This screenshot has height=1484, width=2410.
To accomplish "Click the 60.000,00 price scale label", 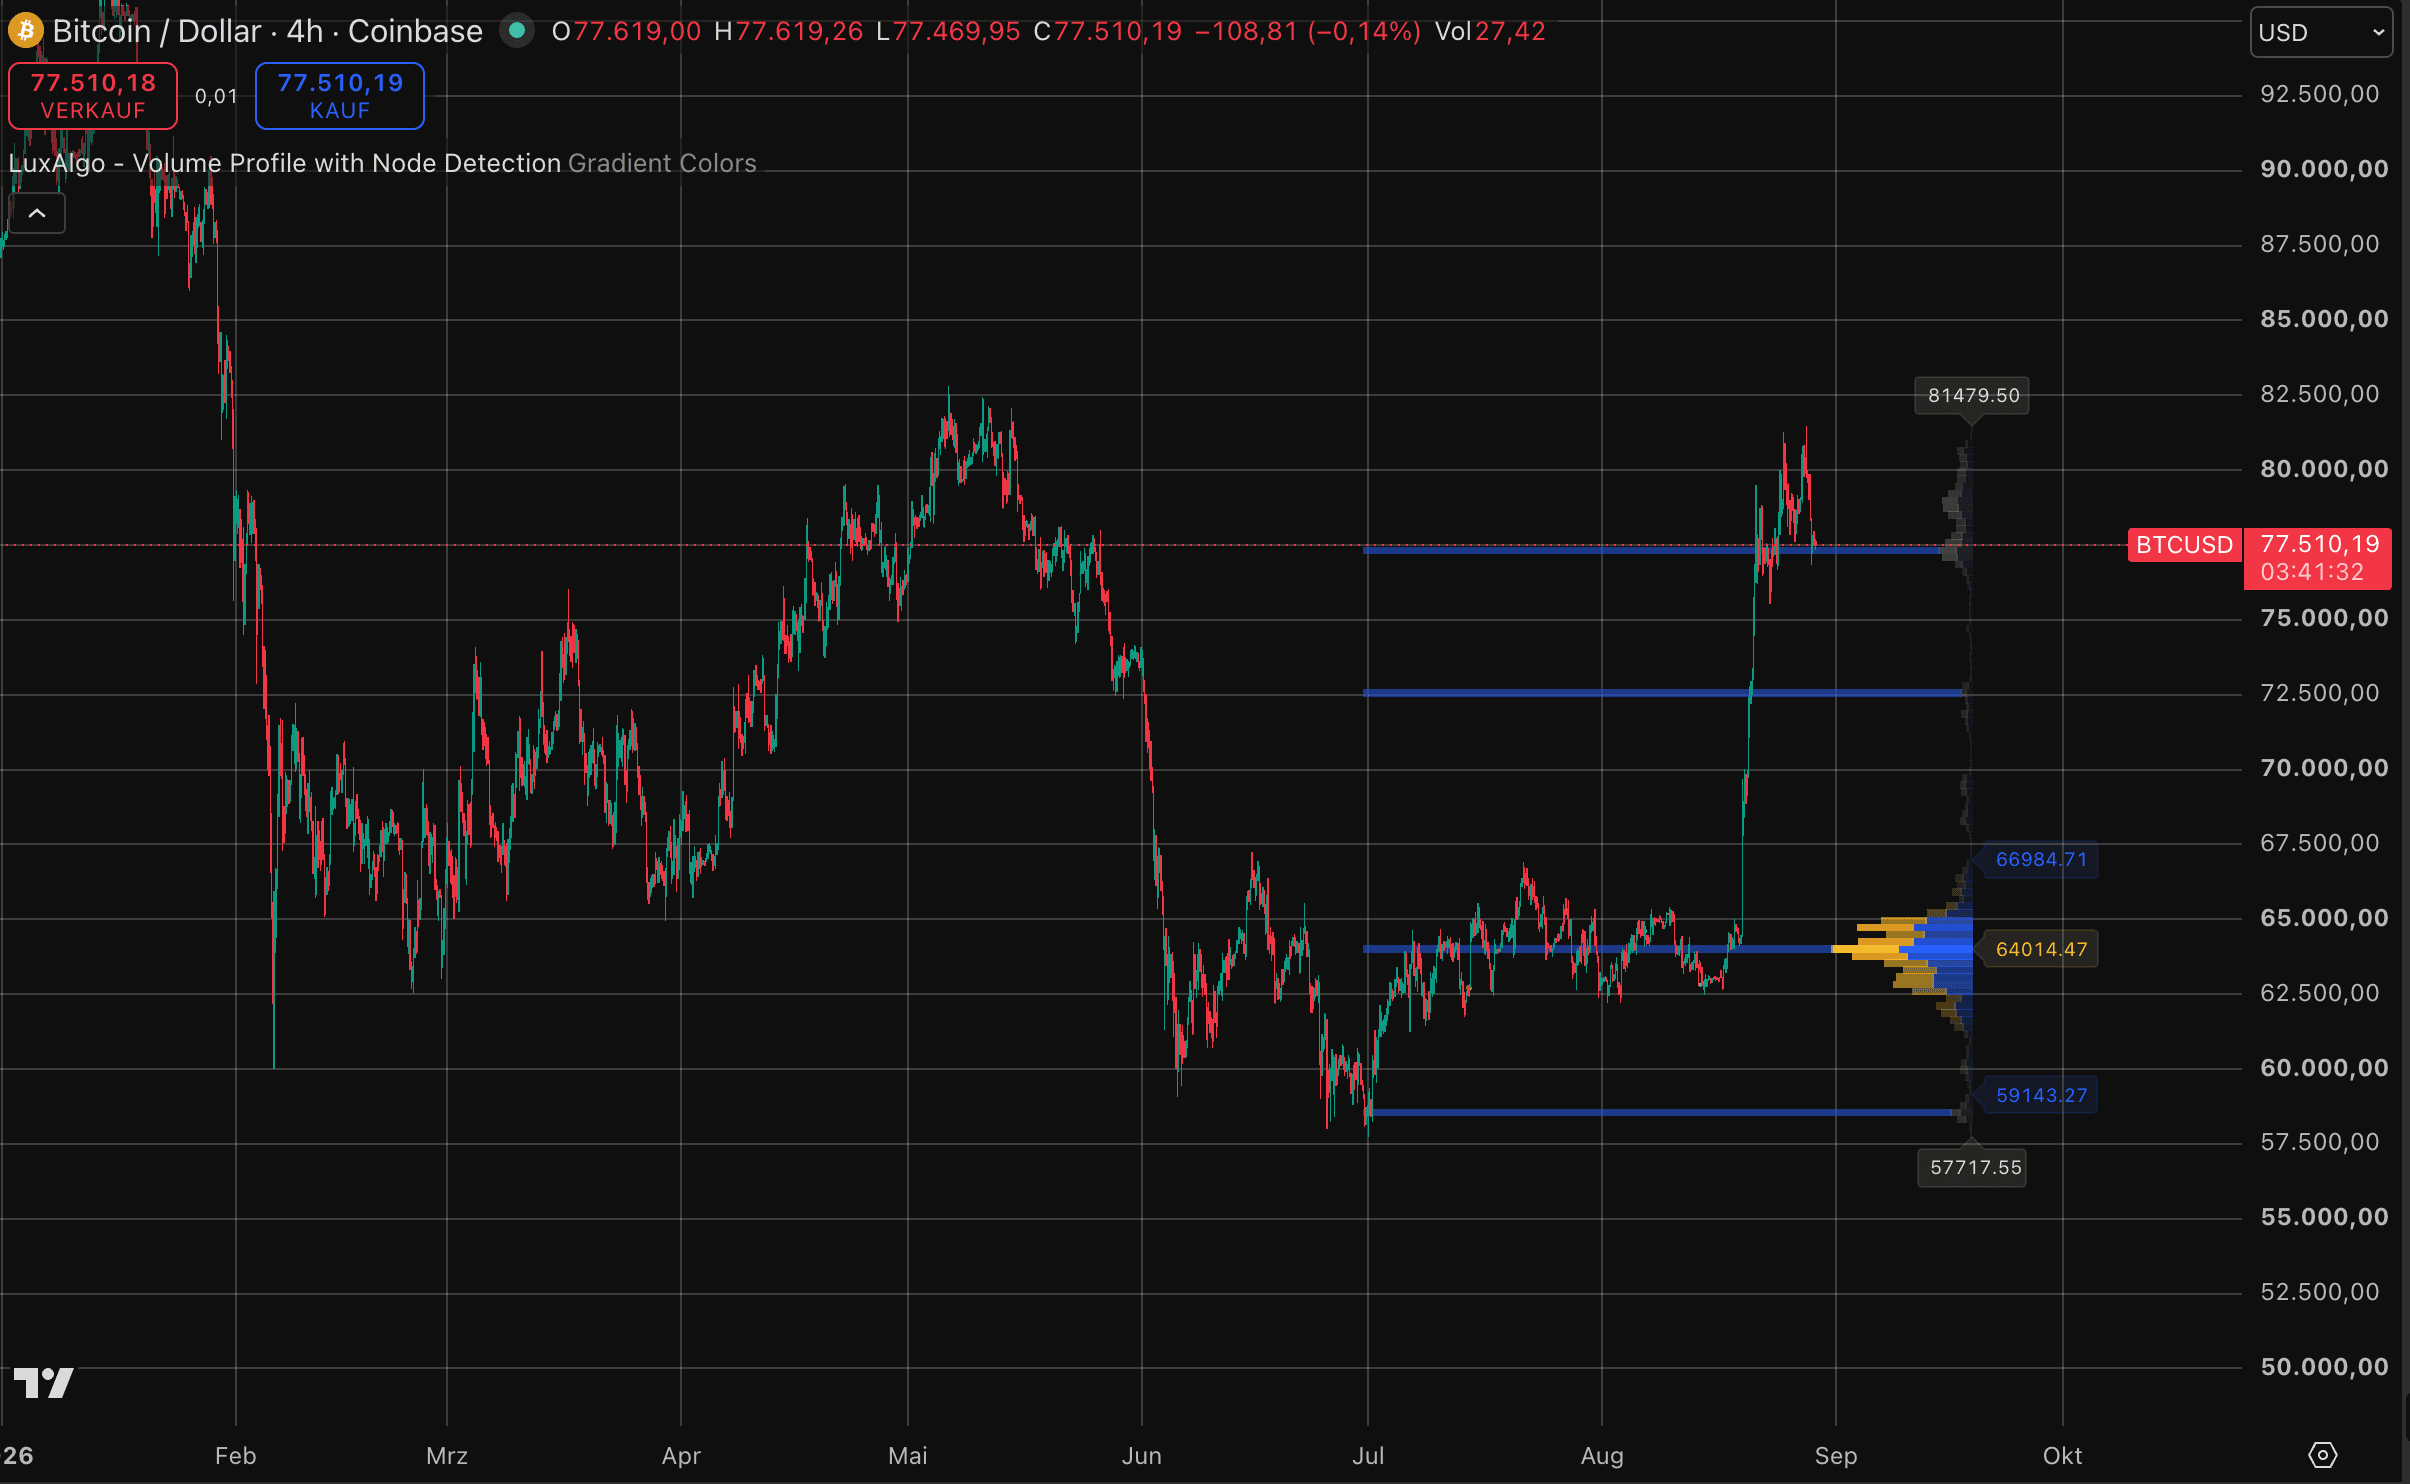I will (x=2324, y=1068).
